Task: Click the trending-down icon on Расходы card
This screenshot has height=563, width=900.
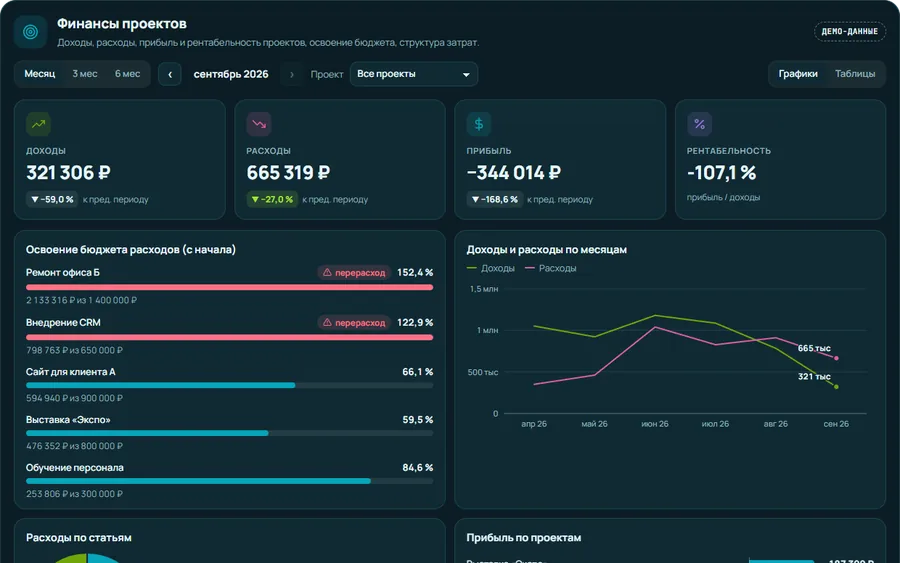Action: point(259,124)
